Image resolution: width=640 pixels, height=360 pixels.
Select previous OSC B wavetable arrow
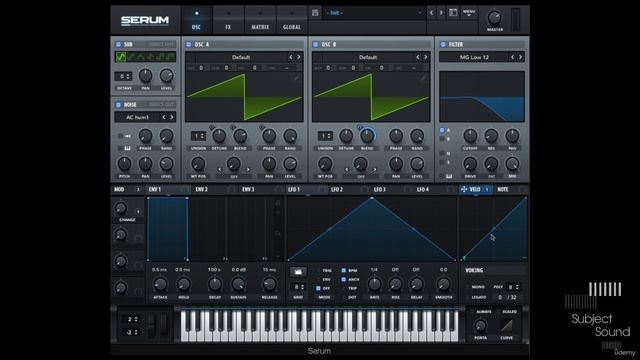point(418,57)
